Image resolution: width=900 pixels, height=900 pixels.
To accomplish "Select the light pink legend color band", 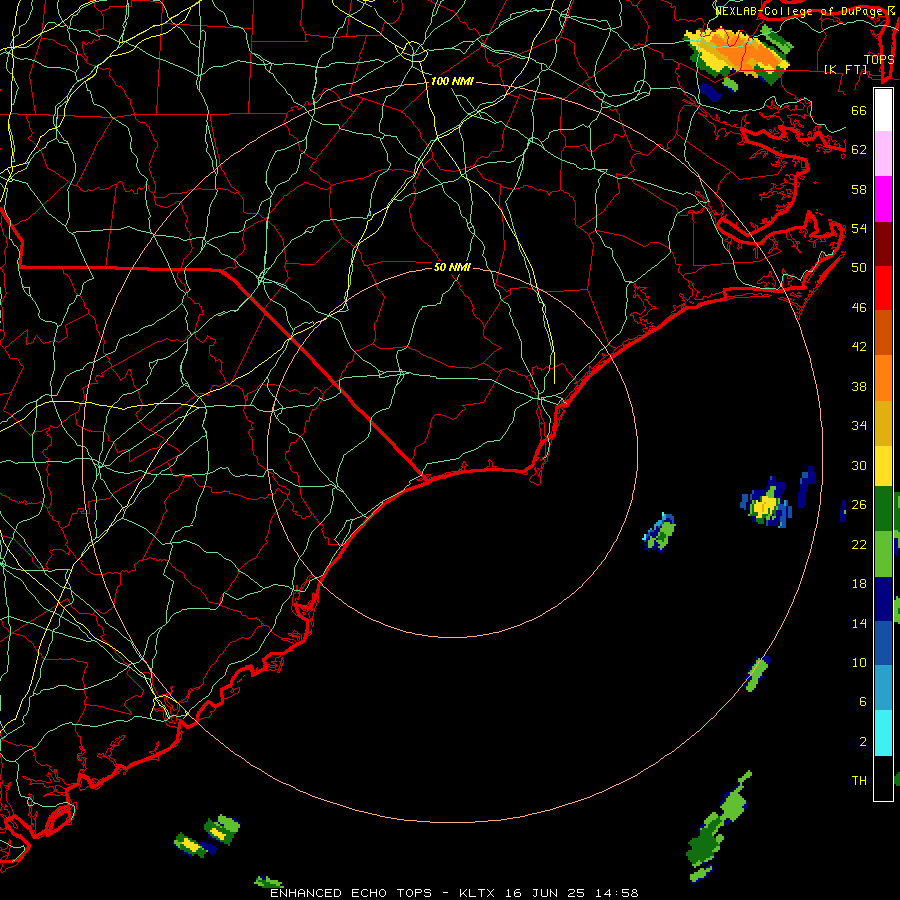I will pyautogui.click(x=883, y=154).
